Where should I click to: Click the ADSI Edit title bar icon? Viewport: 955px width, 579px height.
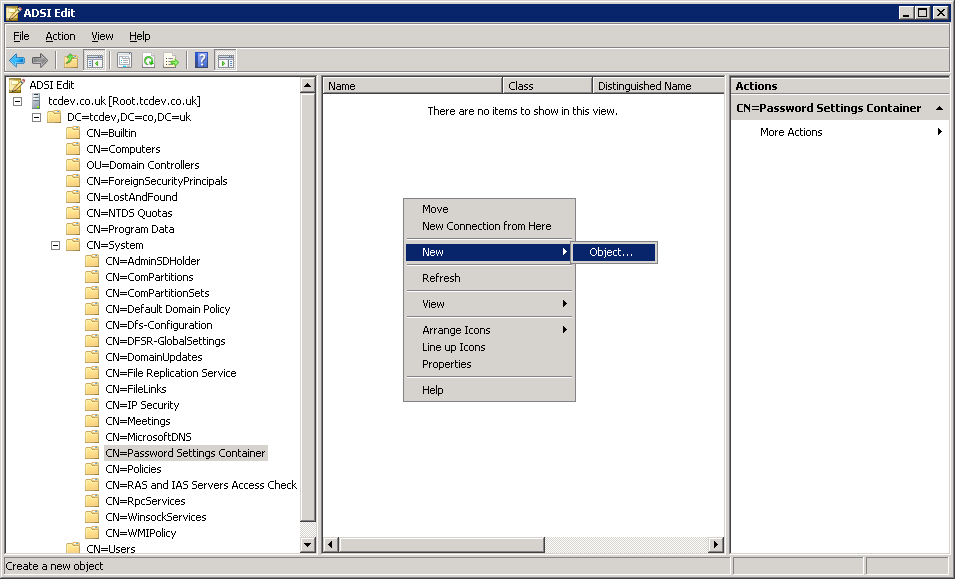(x=13, y=13)
